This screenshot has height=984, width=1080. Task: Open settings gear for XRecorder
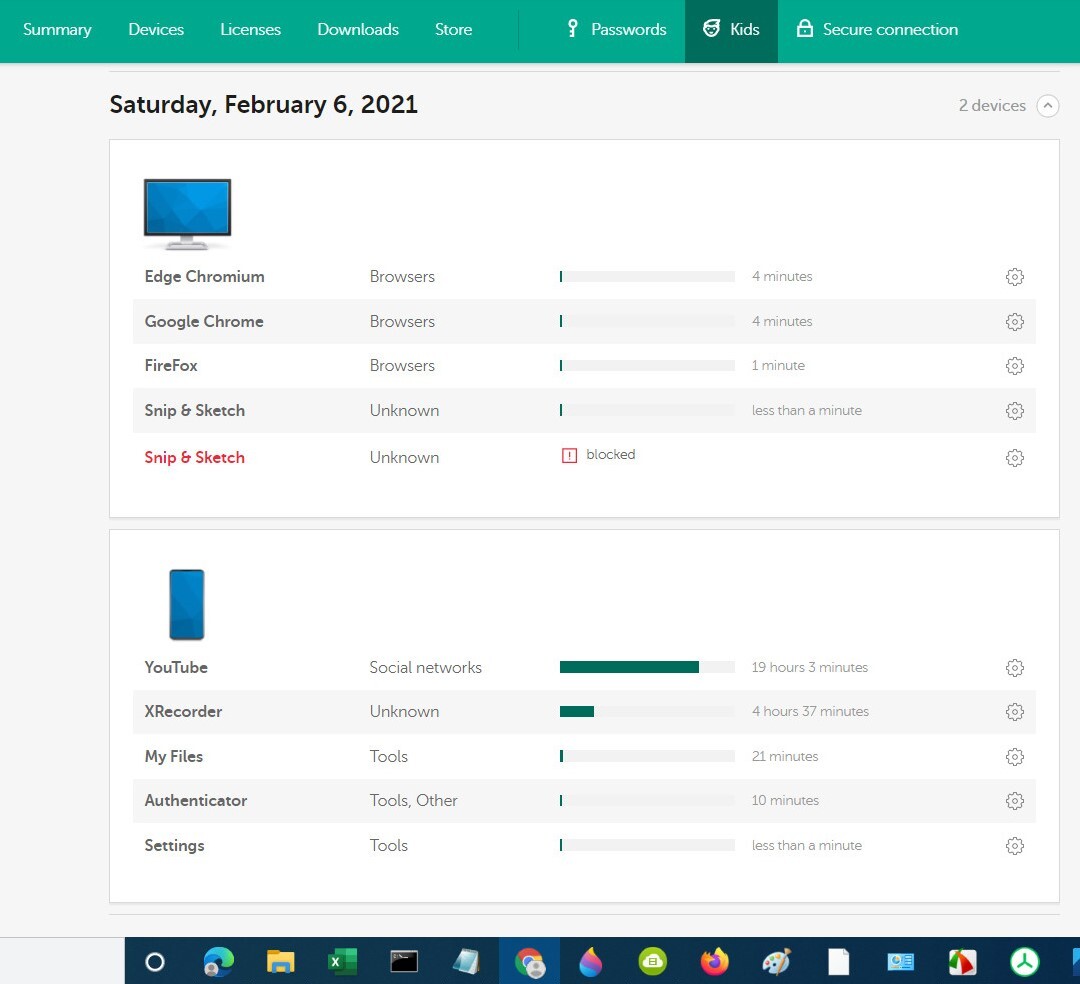point(1014,711)
